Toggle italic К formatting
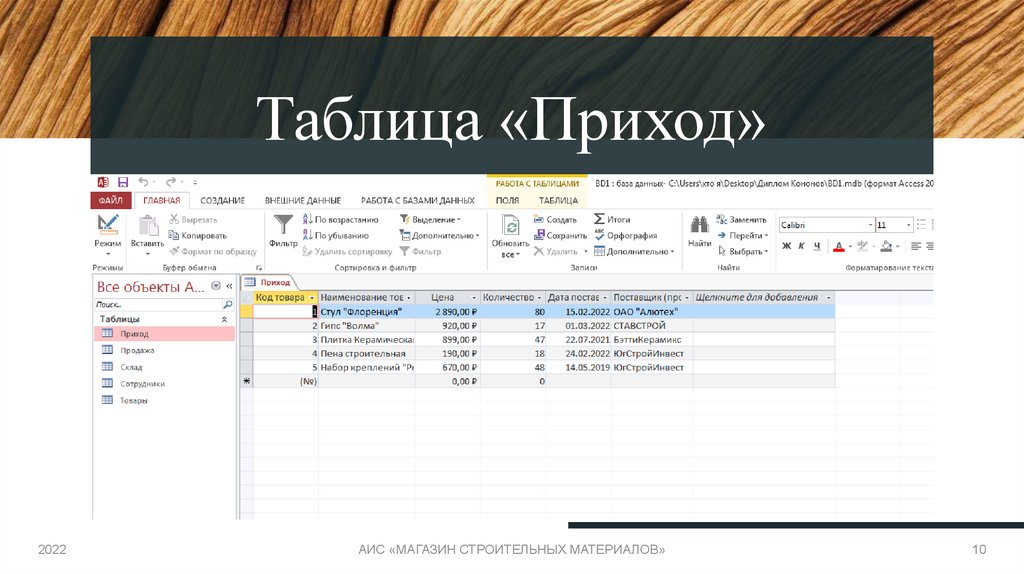 pyautogui.click(x=801, y=246)
